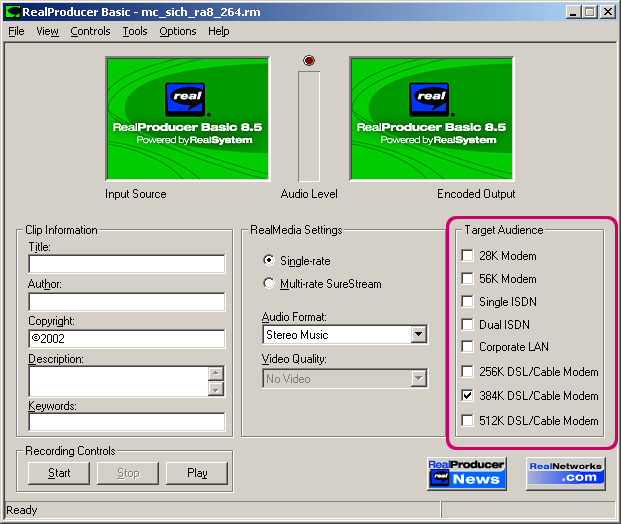Tick the 256K DSL/Cable Modem checkbox
Image resolution: width=621 pixels, height=524 pixels.
[467, 372]
